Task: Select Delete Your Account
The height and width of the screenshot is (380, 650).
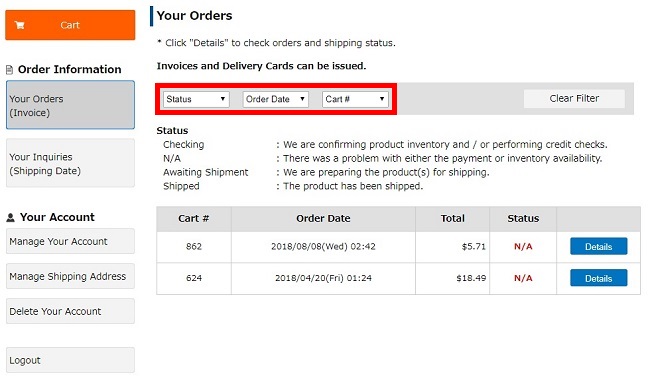Action: point(70,311)
